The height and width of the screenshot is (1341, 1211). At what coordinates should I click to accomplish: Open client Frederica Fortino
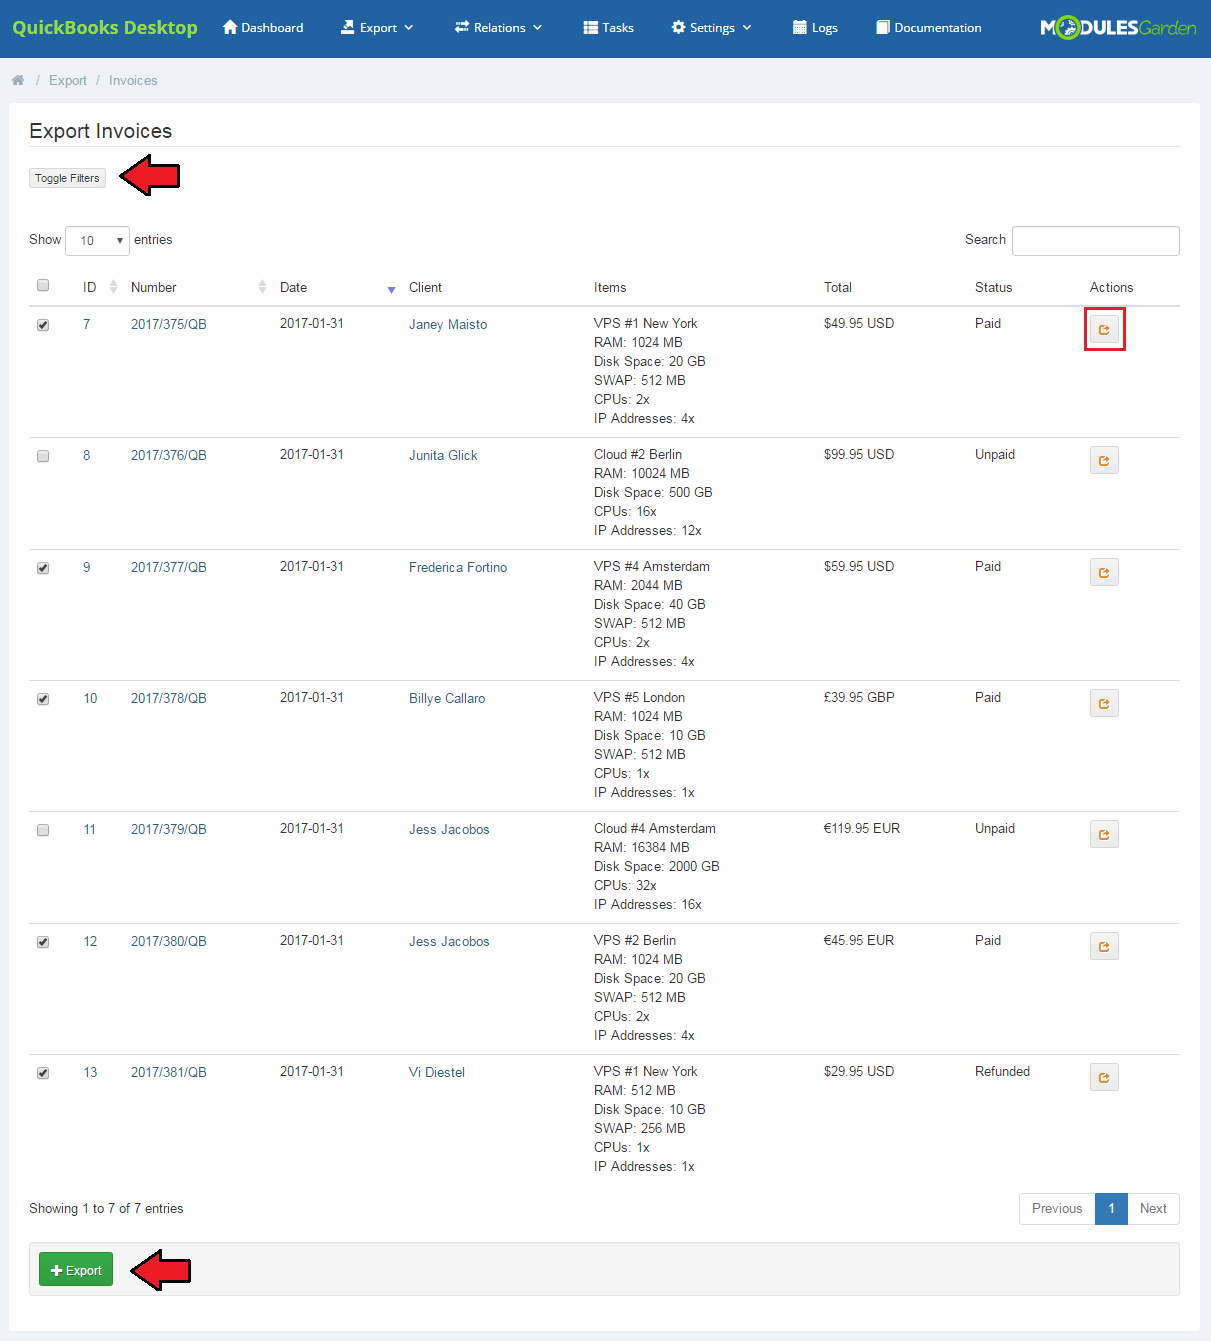pyautogui.click(x=458, y=567)
